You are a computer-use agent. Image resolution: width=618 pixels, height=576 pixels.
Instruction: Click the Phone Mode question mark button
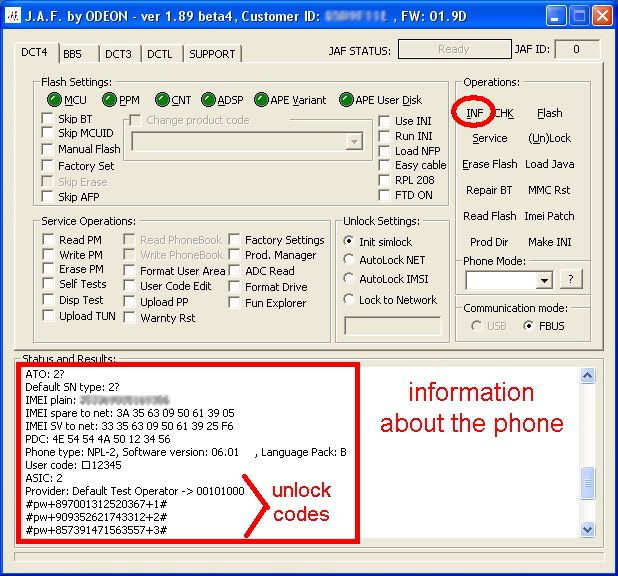[x=571, y=279]
